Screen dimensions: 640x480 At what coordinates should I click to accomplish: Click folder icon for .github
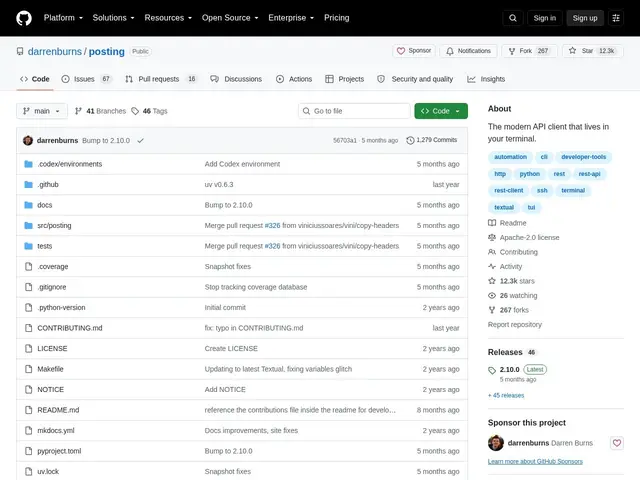(x=28, y=184)
